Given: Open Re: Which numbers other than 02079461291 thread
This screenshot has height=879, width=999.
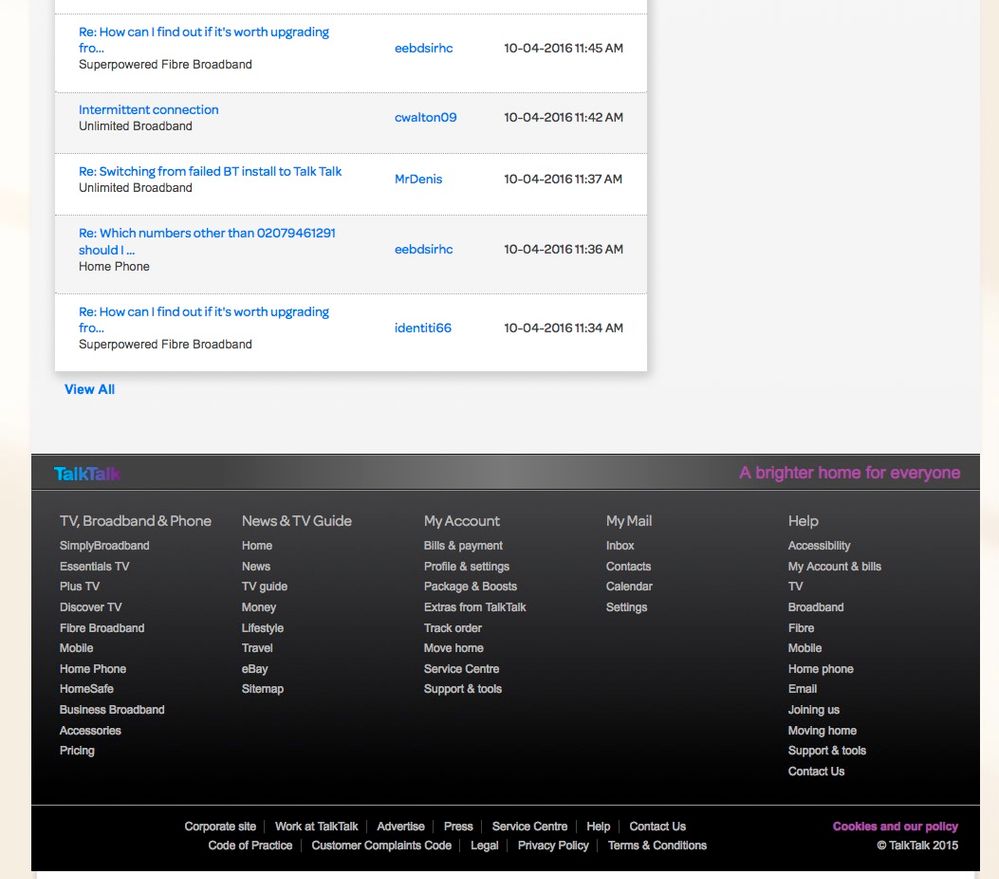Looking at the screenshot, I should (207, 241).
